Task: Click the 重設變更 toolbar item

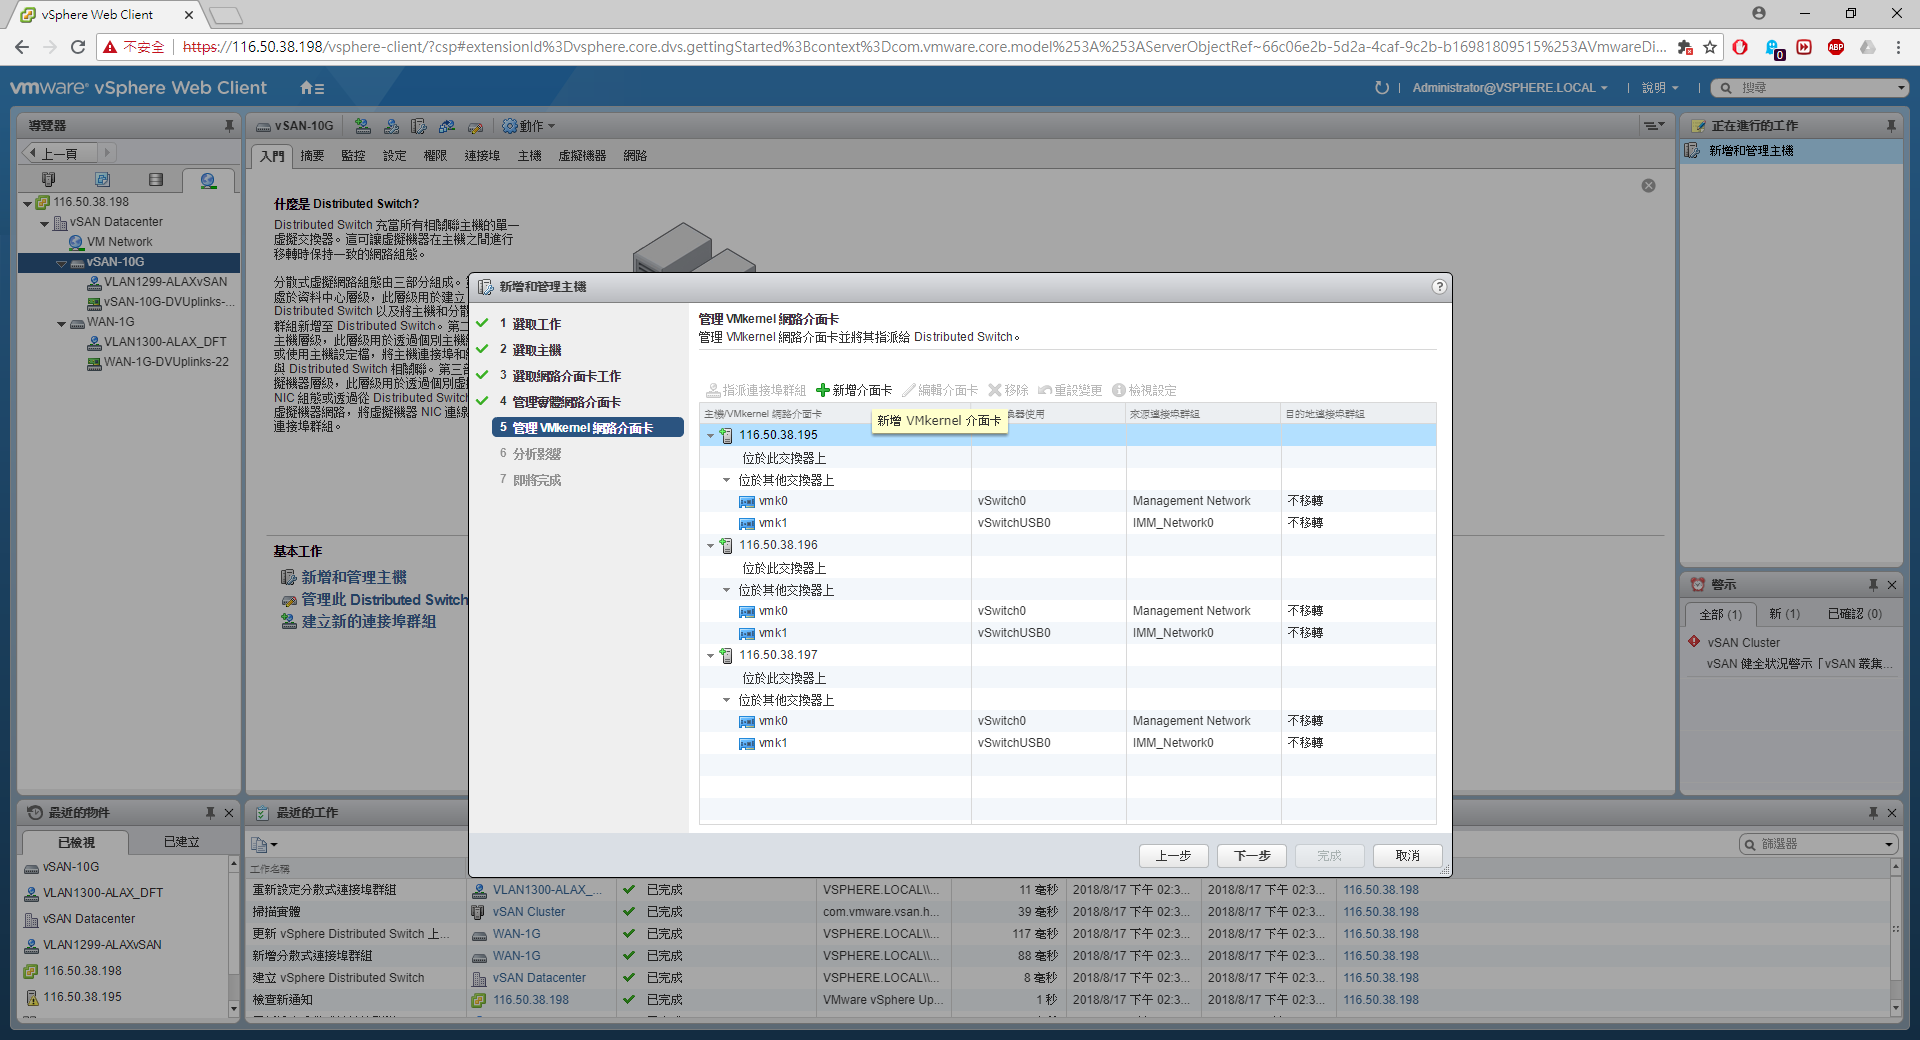Action: point(1070,390)
